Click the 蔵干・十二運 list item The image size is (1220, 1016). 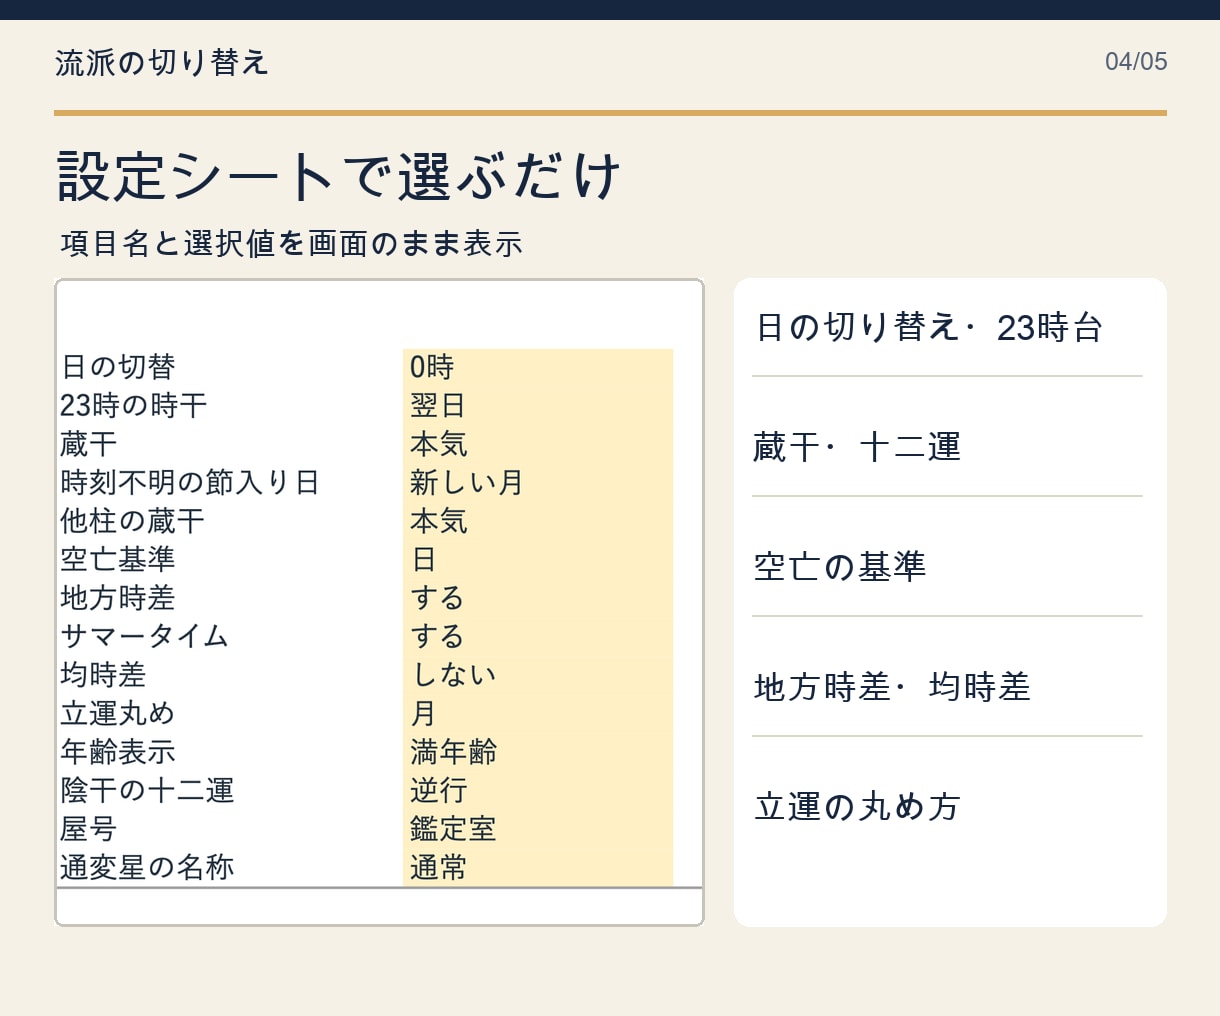857,447
